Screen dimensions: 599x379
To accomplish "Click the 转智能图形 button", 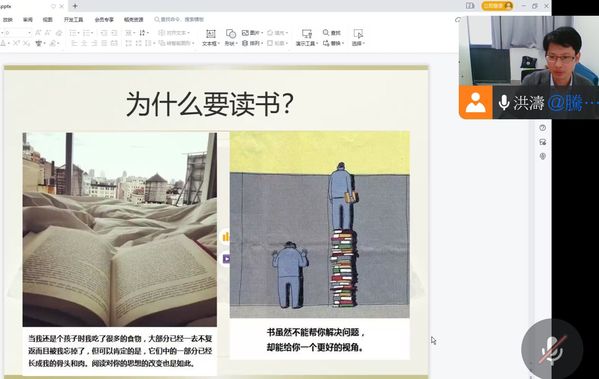I will [x=176, y=43].
